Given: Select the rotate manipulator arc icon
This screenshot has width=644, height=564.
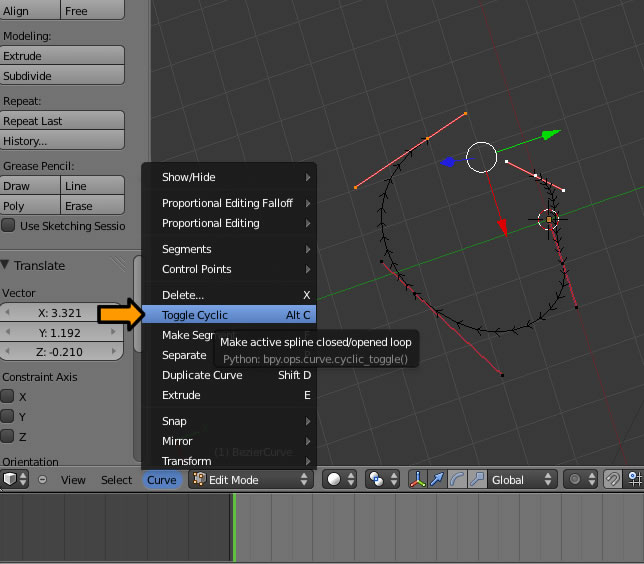Looking at the screenshot, I should click(x=456, y=479).
